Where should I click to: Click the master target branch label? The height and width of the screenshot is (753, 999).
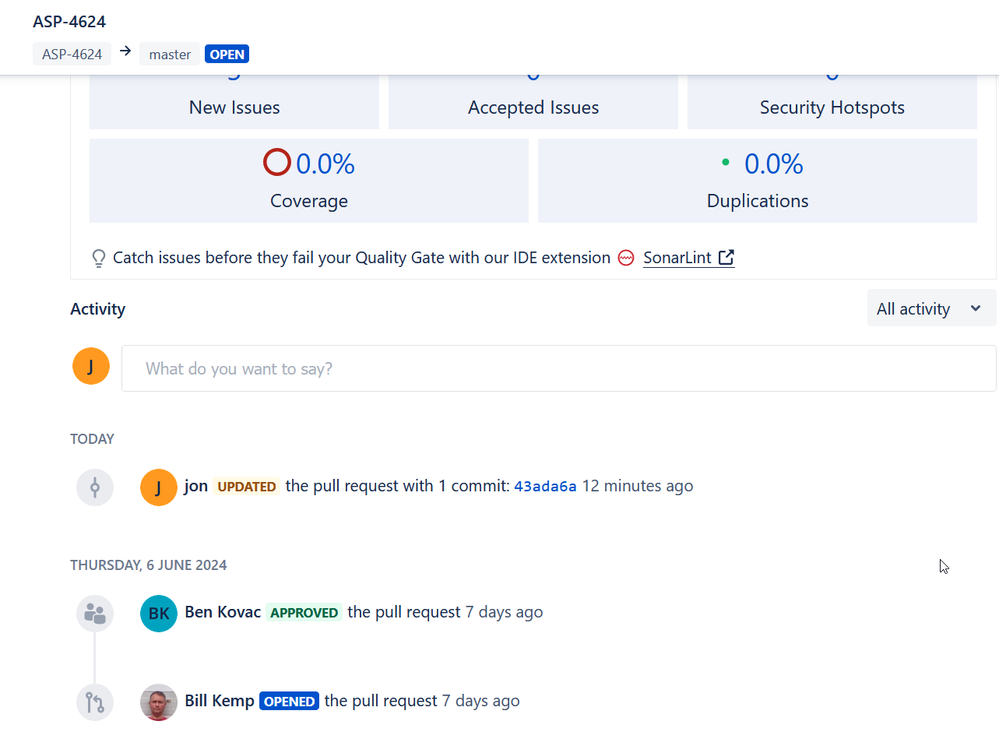point(168,54)
